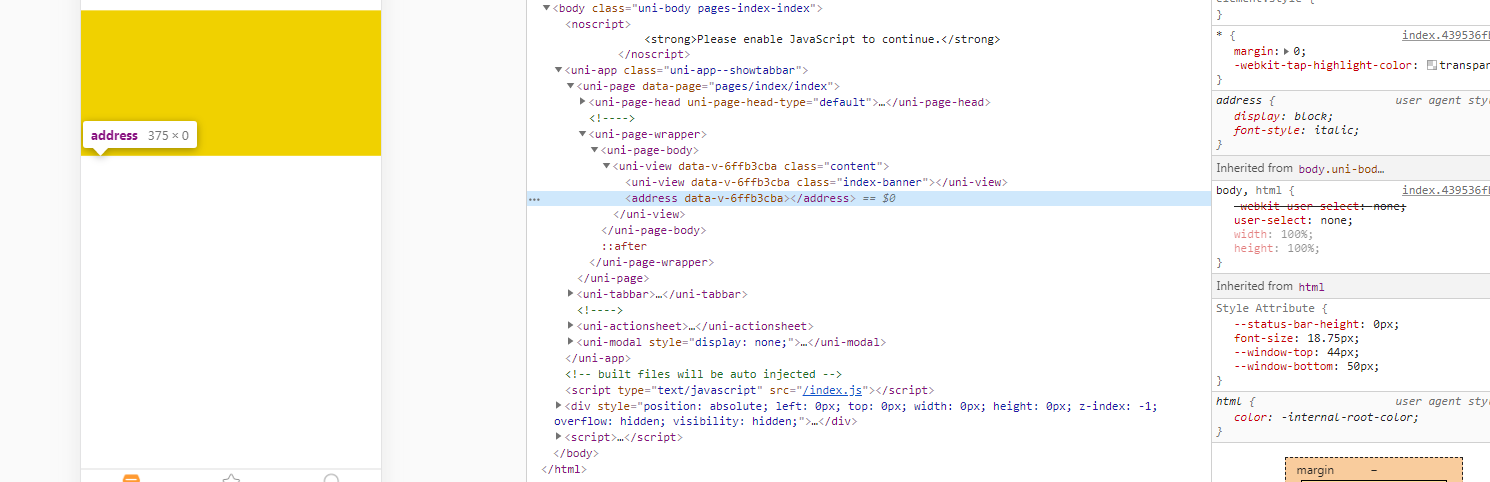Image resolution: width=1490 pixels, height=482 pixels.
Task: Edit the width: 100% declaration
Action: click(1272, 234)
